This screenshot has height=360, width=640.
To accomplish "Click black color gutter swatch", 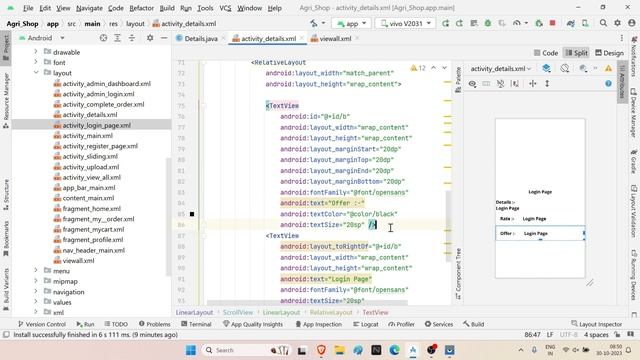I will pos(192,214).
